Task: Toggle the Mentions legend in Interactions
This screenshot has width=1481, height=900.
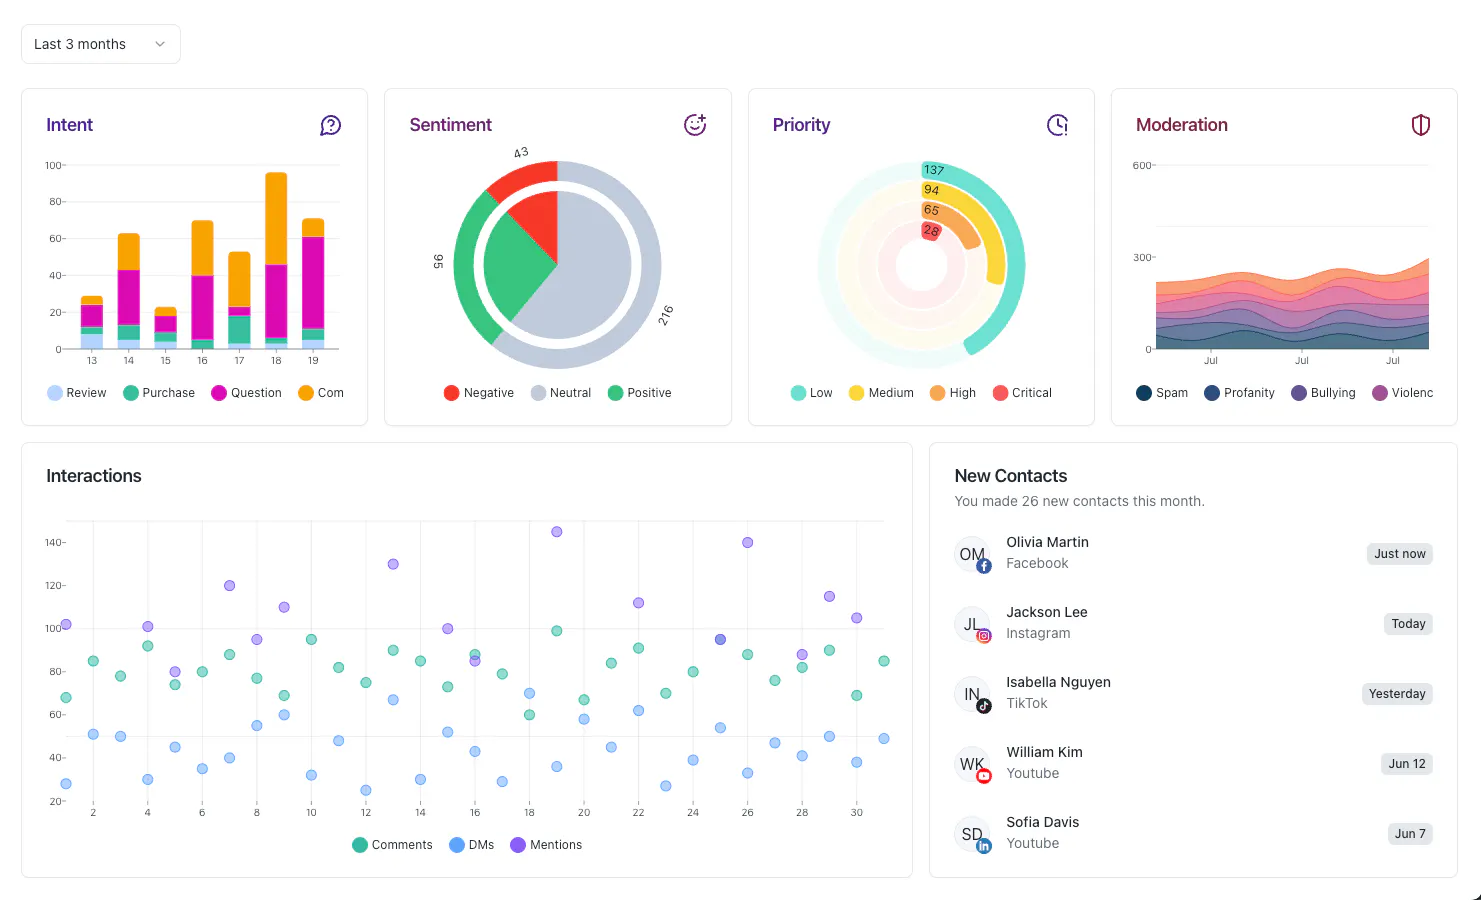Action: point(546,845)
